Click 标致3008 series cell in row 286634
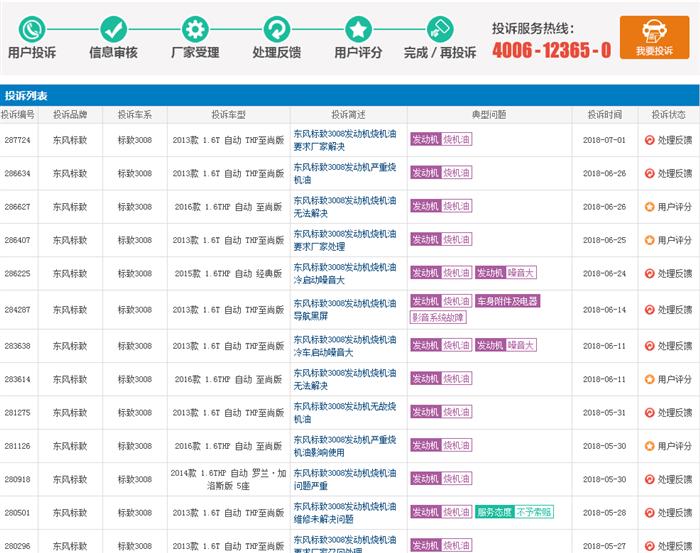Image resolution: width=700 pixels, height=553 pixels. pyautogui.click(x=135, y=174)
